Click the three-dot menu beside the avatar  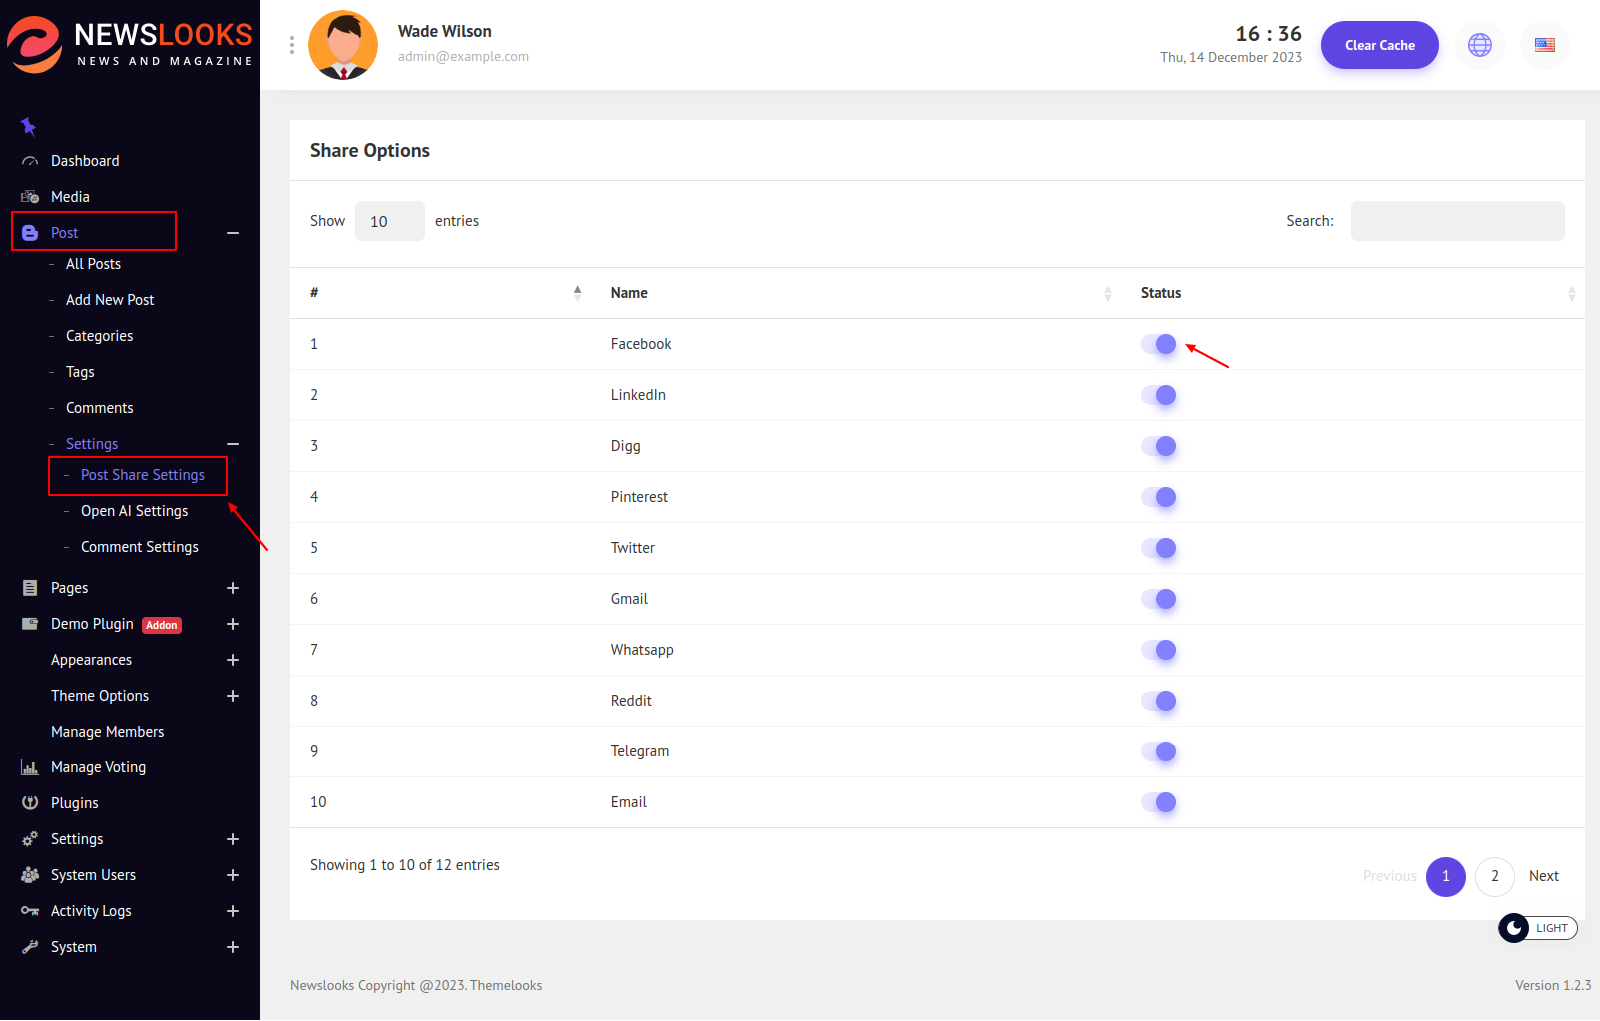click(291, 45)
